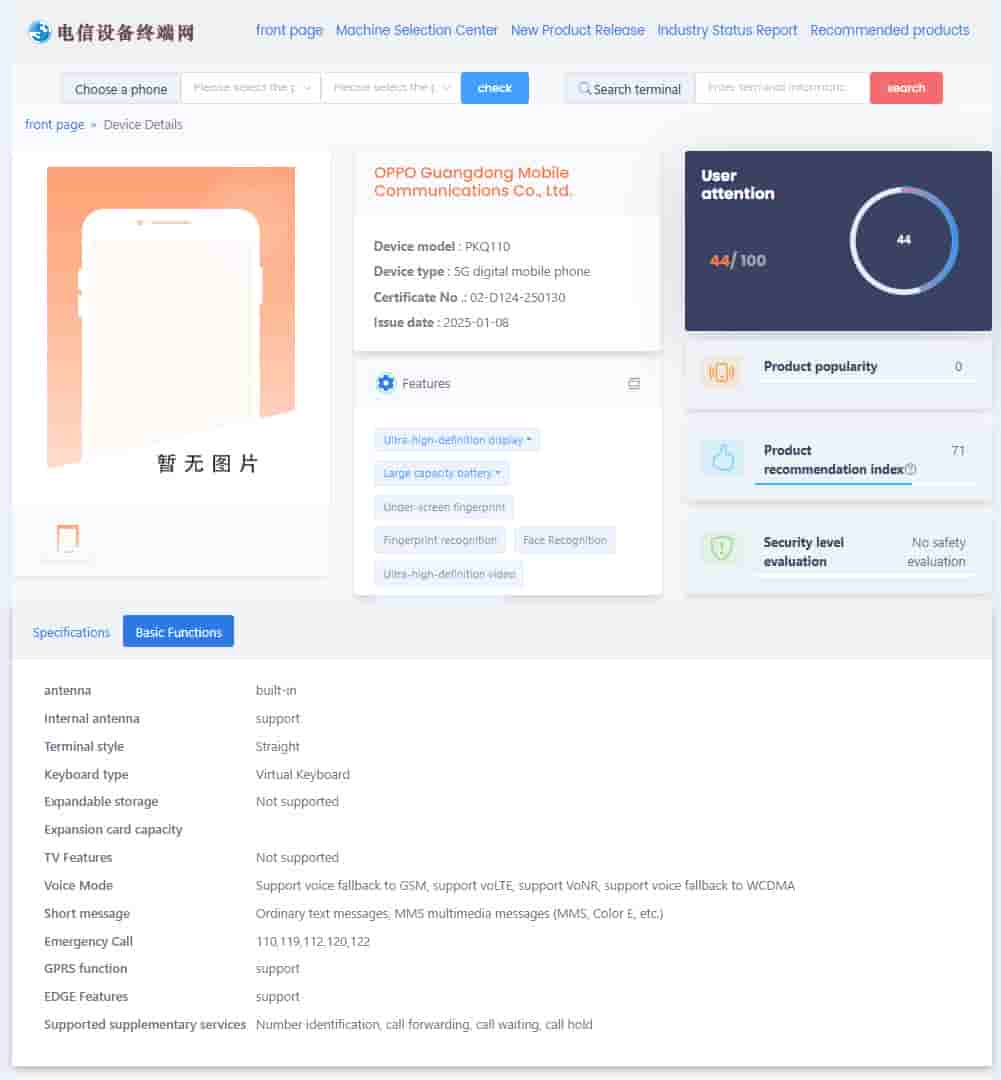The width and height of the screenshot is (1001, 1080).
Task: Switch to the Specifications tab
Action: 71,632
